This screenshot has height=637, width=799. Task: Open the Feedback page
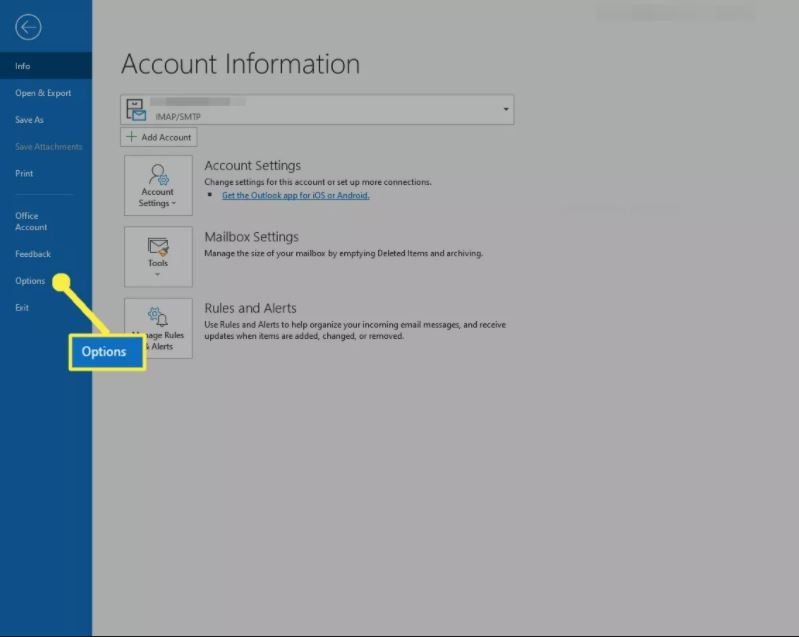33,254
